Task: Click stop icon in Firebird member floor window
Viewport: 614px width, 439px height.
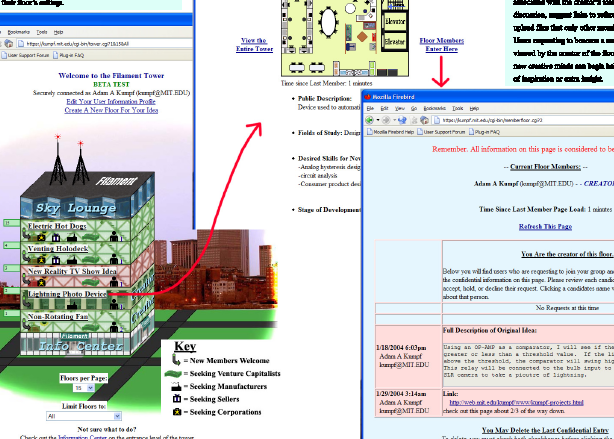Action: coord(414,120)
